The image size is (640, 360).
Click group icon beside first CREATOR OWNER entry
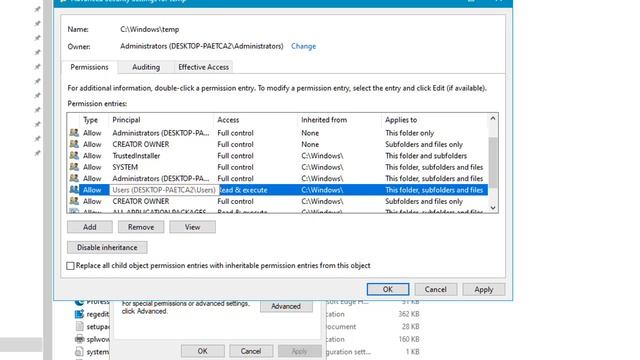(x=74, y=144)
